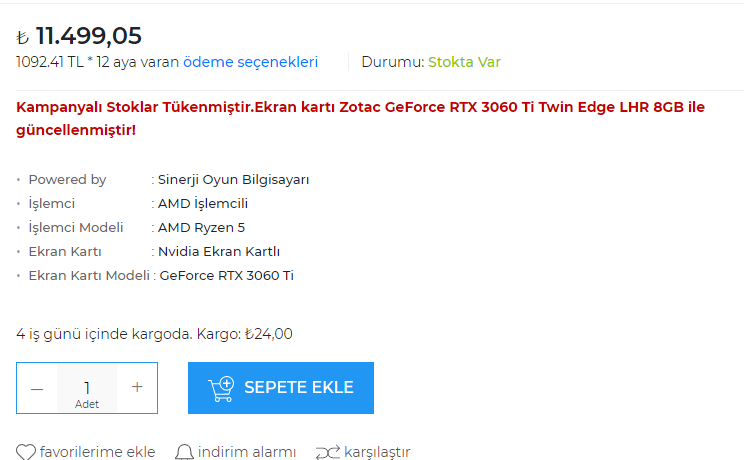Select the karşılaştır text link
744x460 pixels.
point(377,452)
